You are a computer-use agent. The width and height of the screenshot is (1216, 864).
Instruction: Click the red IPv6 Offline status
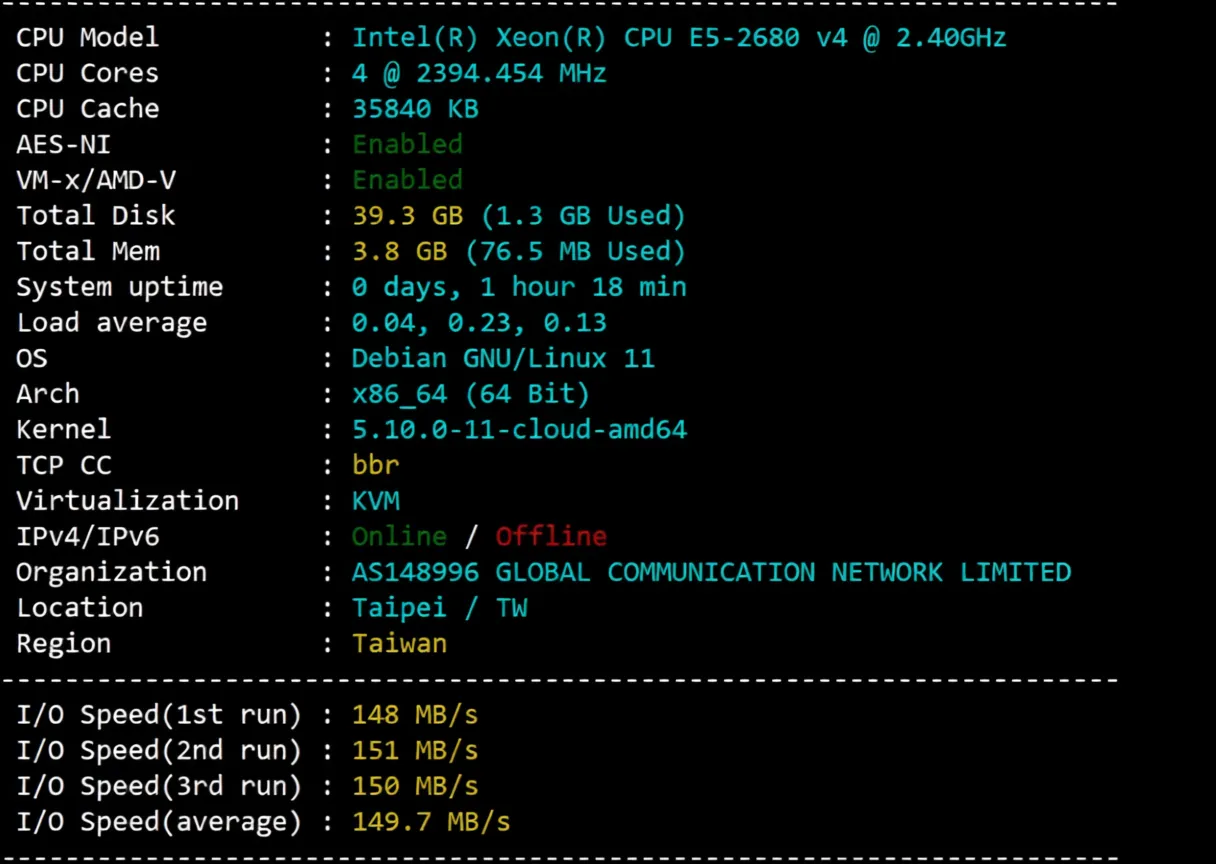(x=550, y=536)
